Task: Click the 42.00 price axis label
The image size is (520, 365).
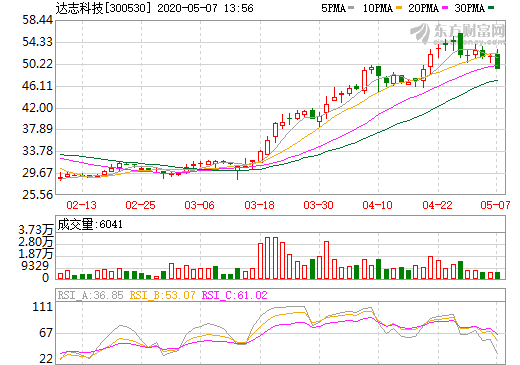Action: tap(38, 108)
